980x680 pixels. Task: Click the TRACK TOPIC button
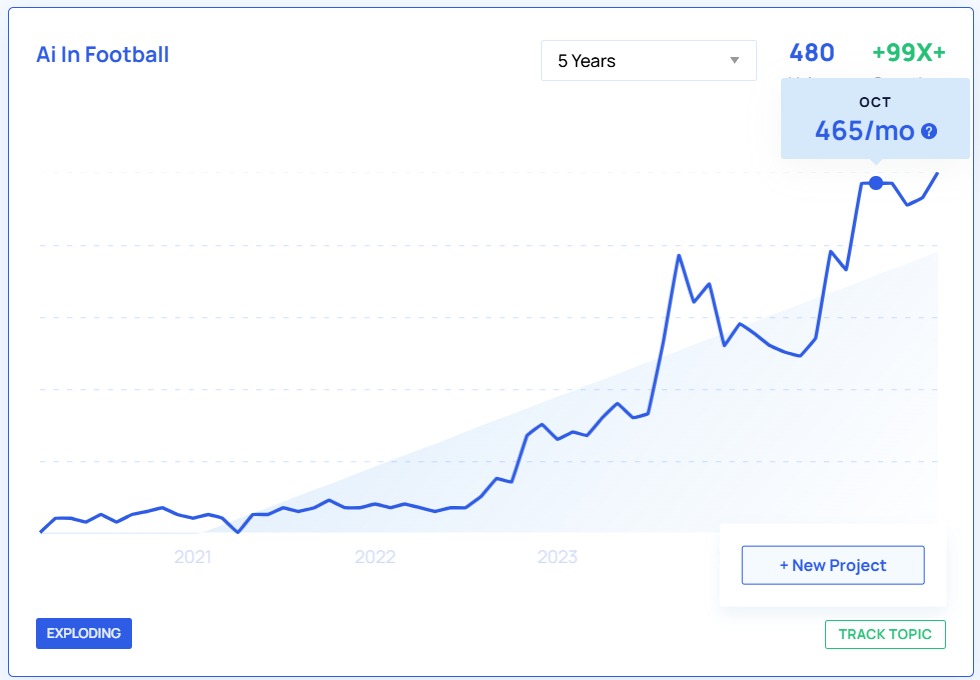886,634
